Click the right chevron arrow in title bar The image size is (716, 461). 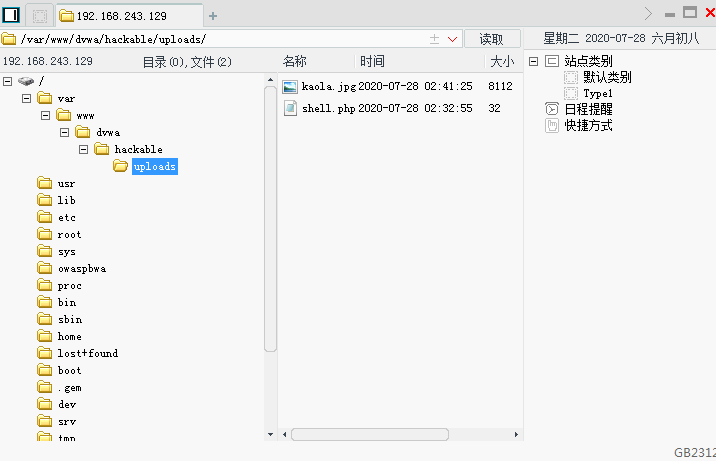tap(648, 14)
